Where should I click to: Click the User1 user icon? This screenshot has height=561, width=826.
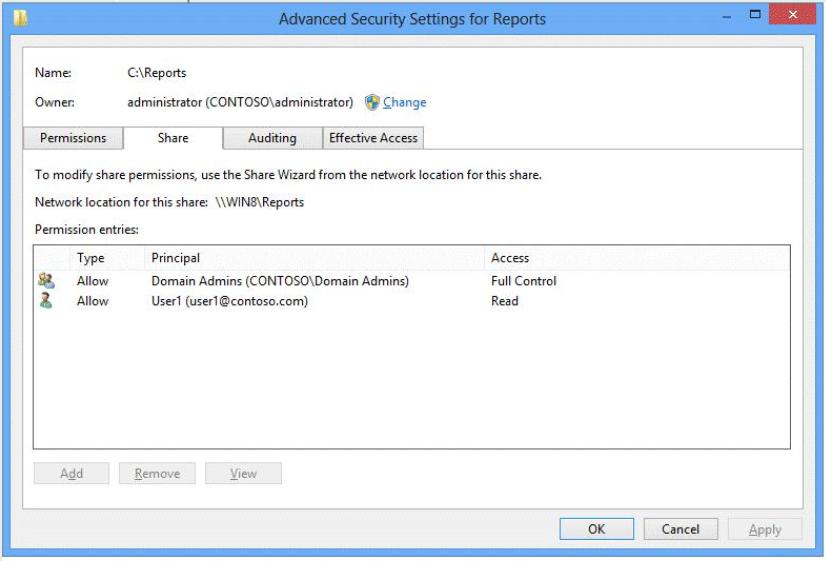pyautogui.click(x=46, y=301)
